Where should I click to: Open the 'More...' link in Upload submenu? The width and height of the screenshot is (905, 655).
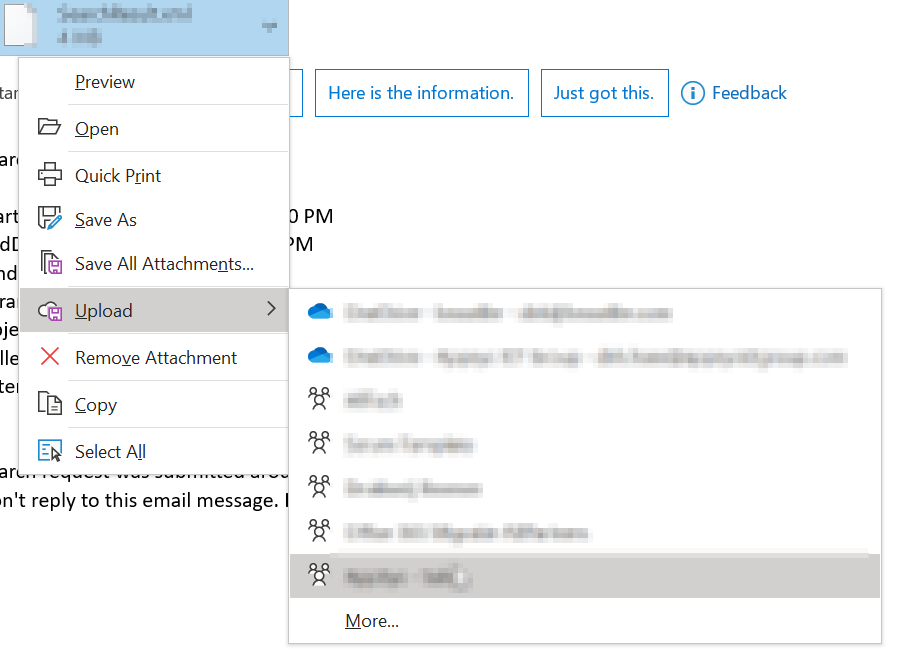coord(371,620)
